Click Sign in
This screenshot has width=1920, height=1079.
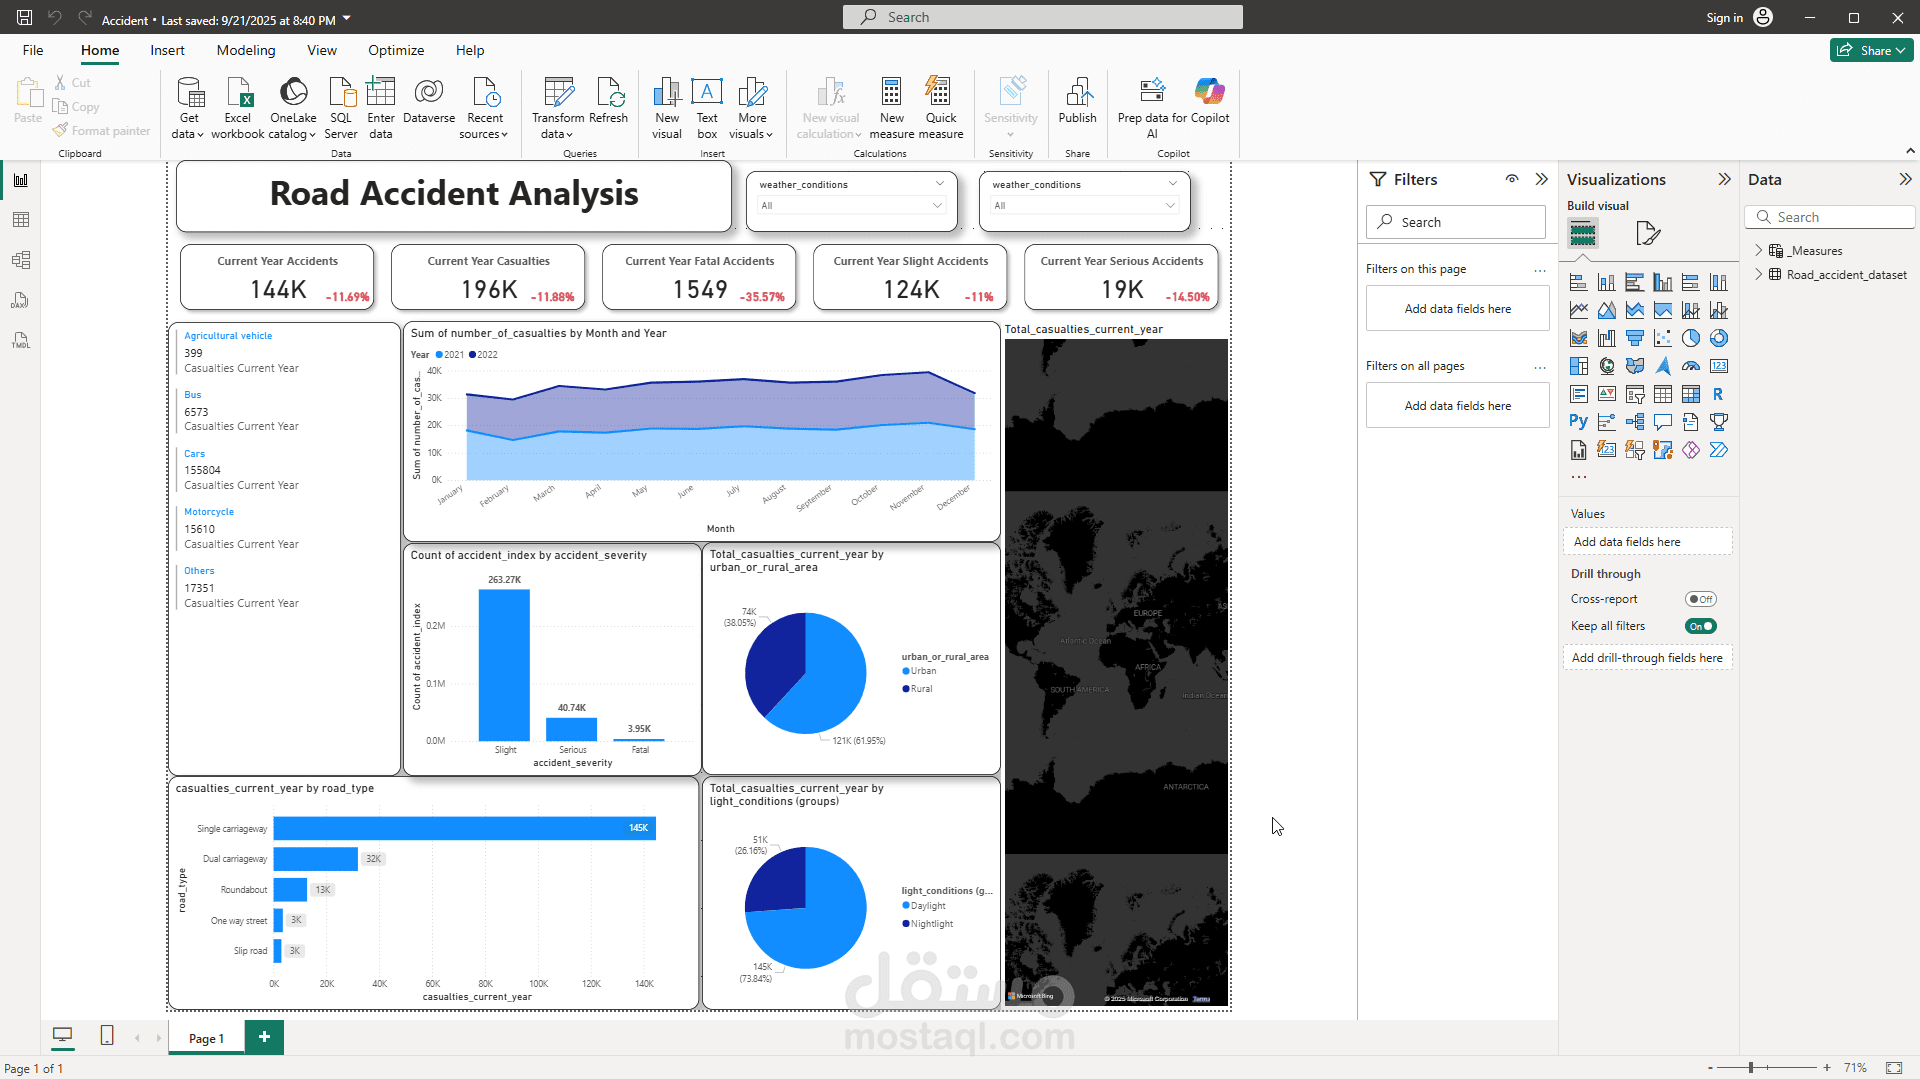pos(1724,17)
